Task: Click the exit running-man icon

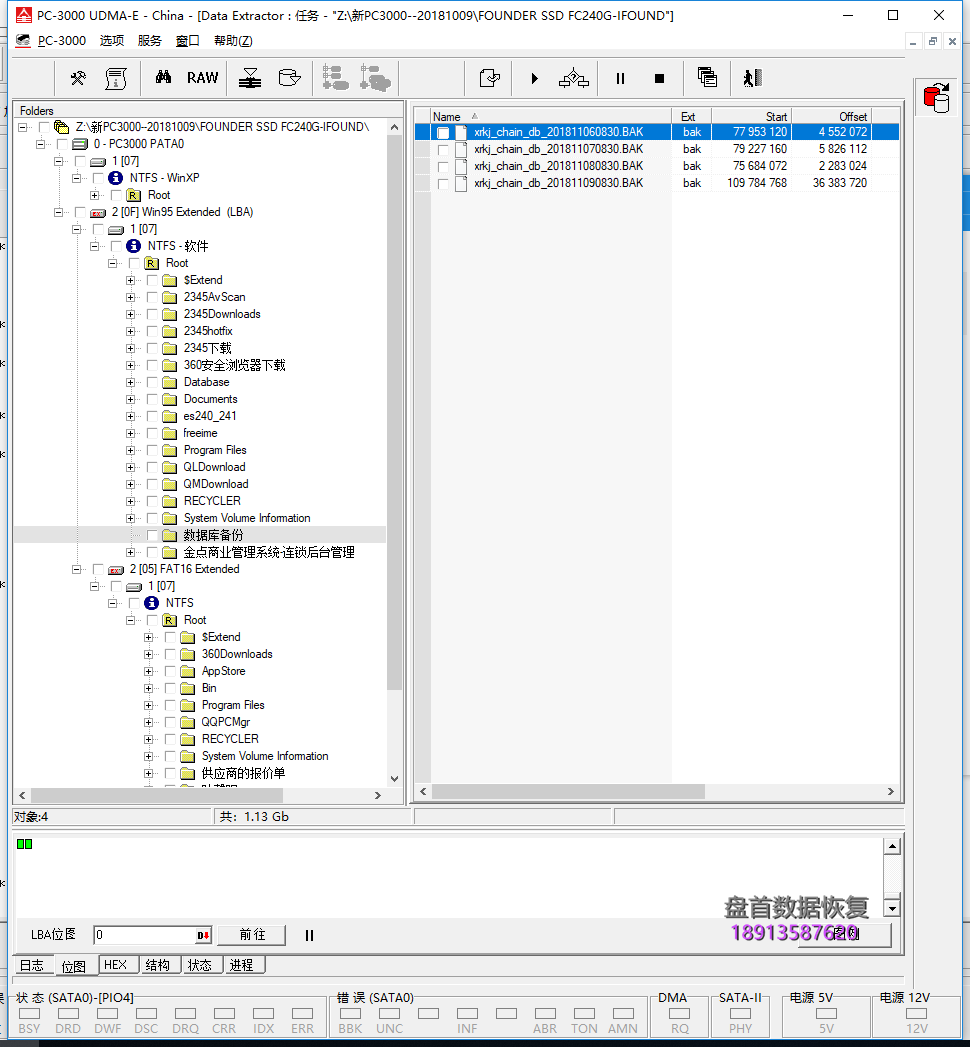Action: (x=752, y=78)
